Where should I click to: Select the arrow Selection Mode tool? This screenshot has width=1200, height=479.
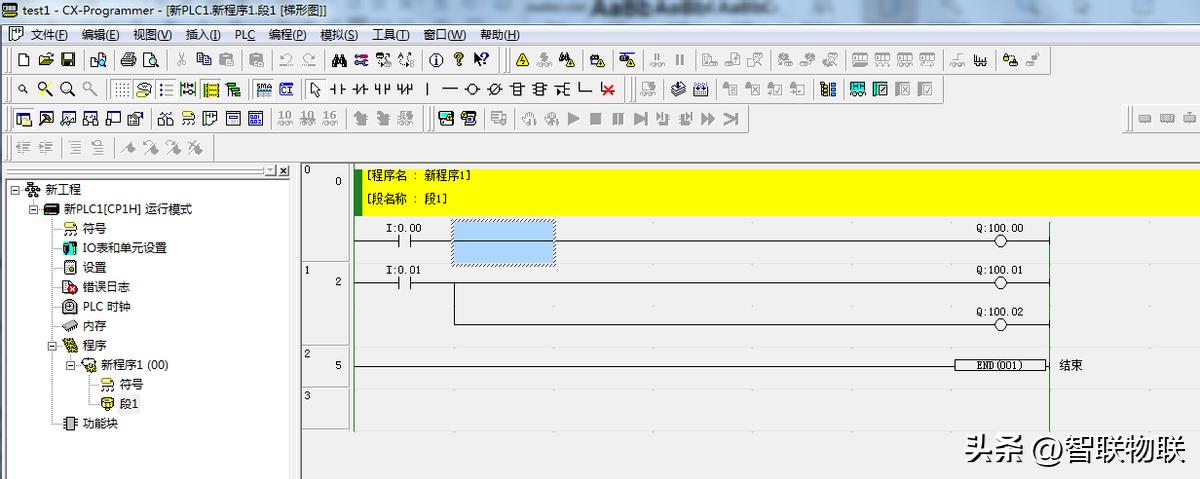[x=315, y=89]
